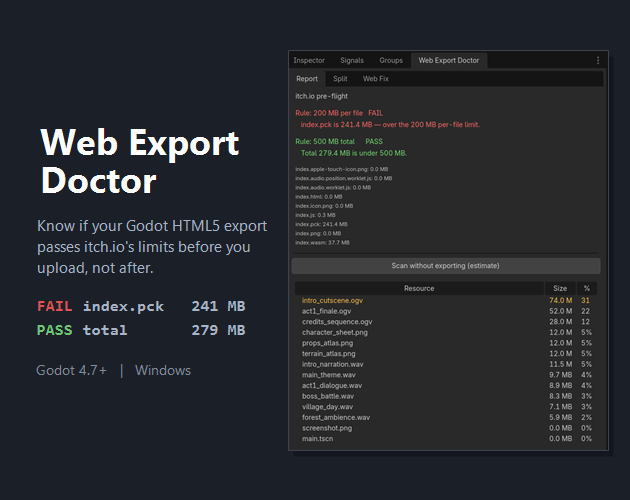Select the act1_dialogue.wav row
This screenshot has height=500, width=630.
(x=446, y=385)
